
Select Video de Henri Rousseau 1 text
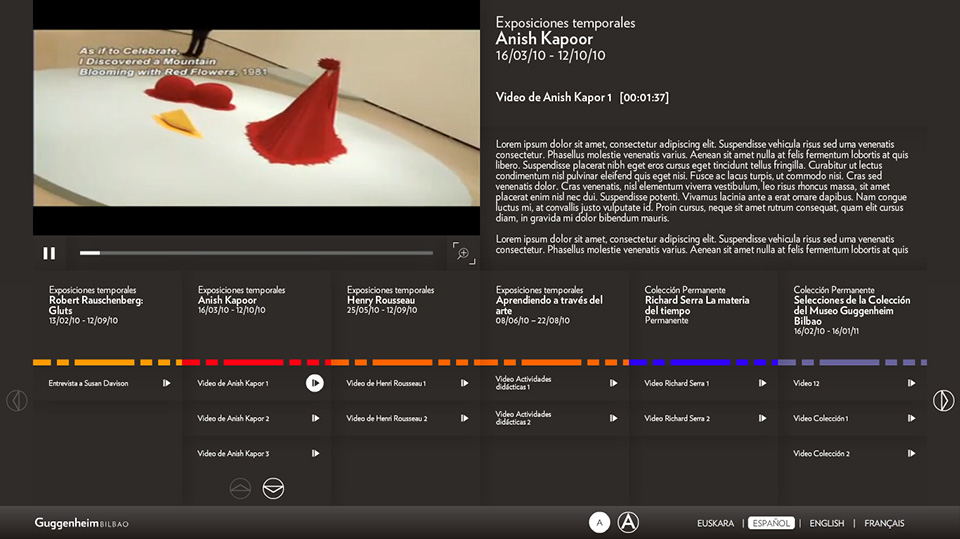(386, 383)
